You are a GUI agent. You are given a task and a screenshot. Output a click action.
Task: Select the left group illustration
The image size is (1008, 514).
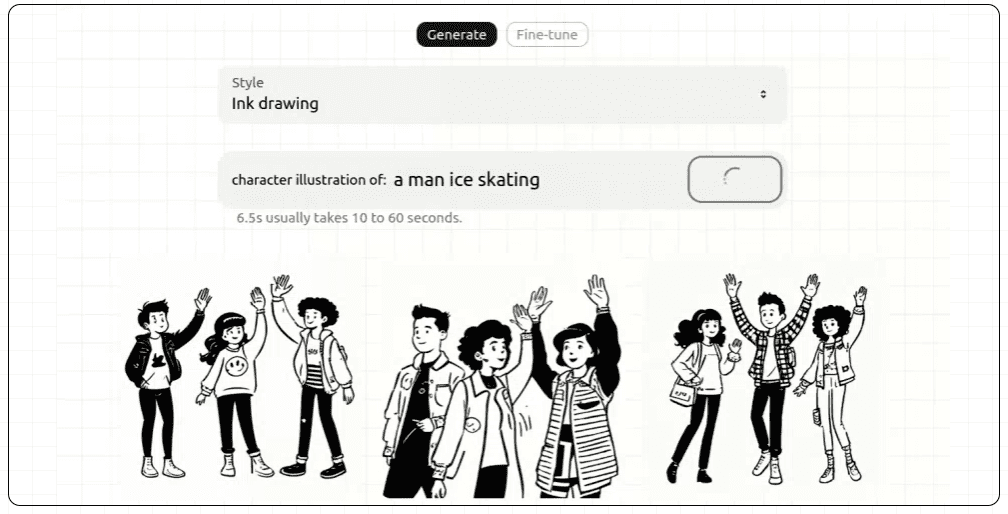[x=240, y=378]
